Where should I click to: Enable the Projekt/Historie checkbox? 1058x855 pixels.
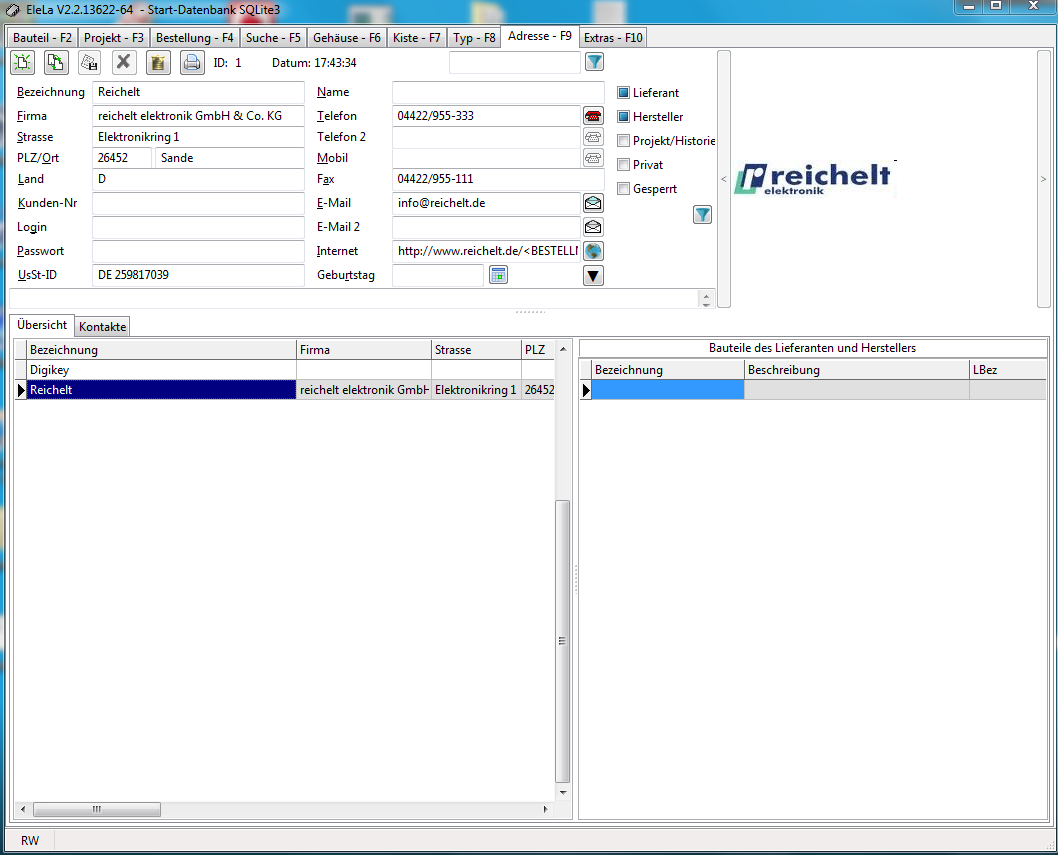pos(623,140)
